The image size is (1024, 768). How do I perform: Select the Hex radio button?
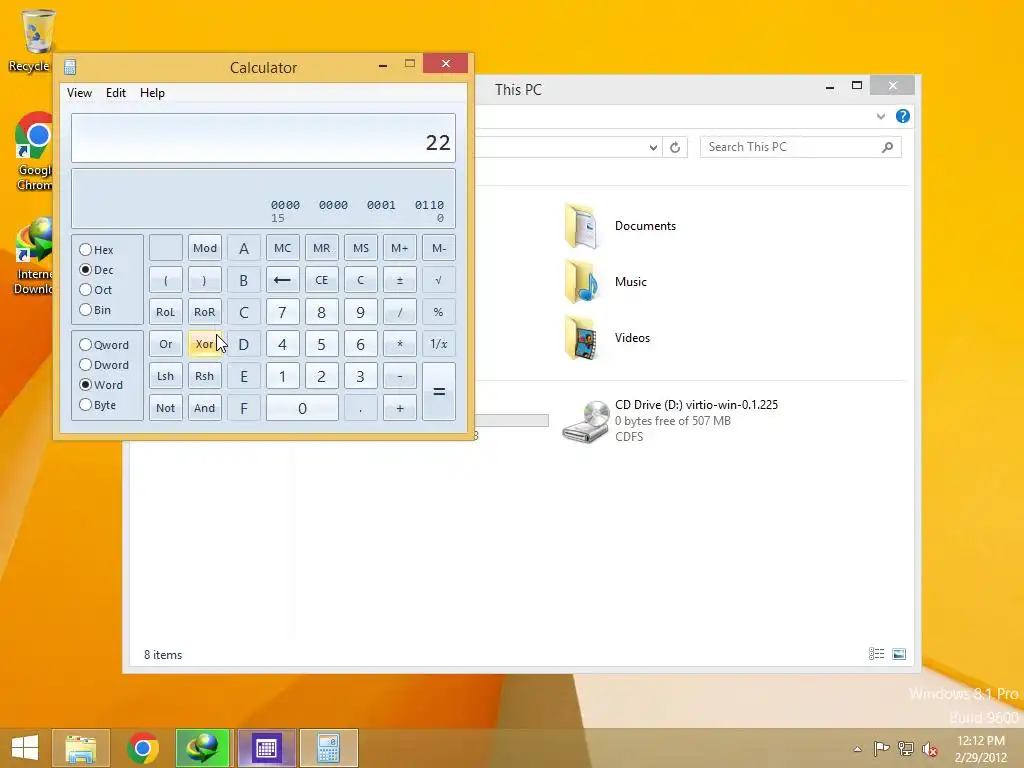click(85, 249)
